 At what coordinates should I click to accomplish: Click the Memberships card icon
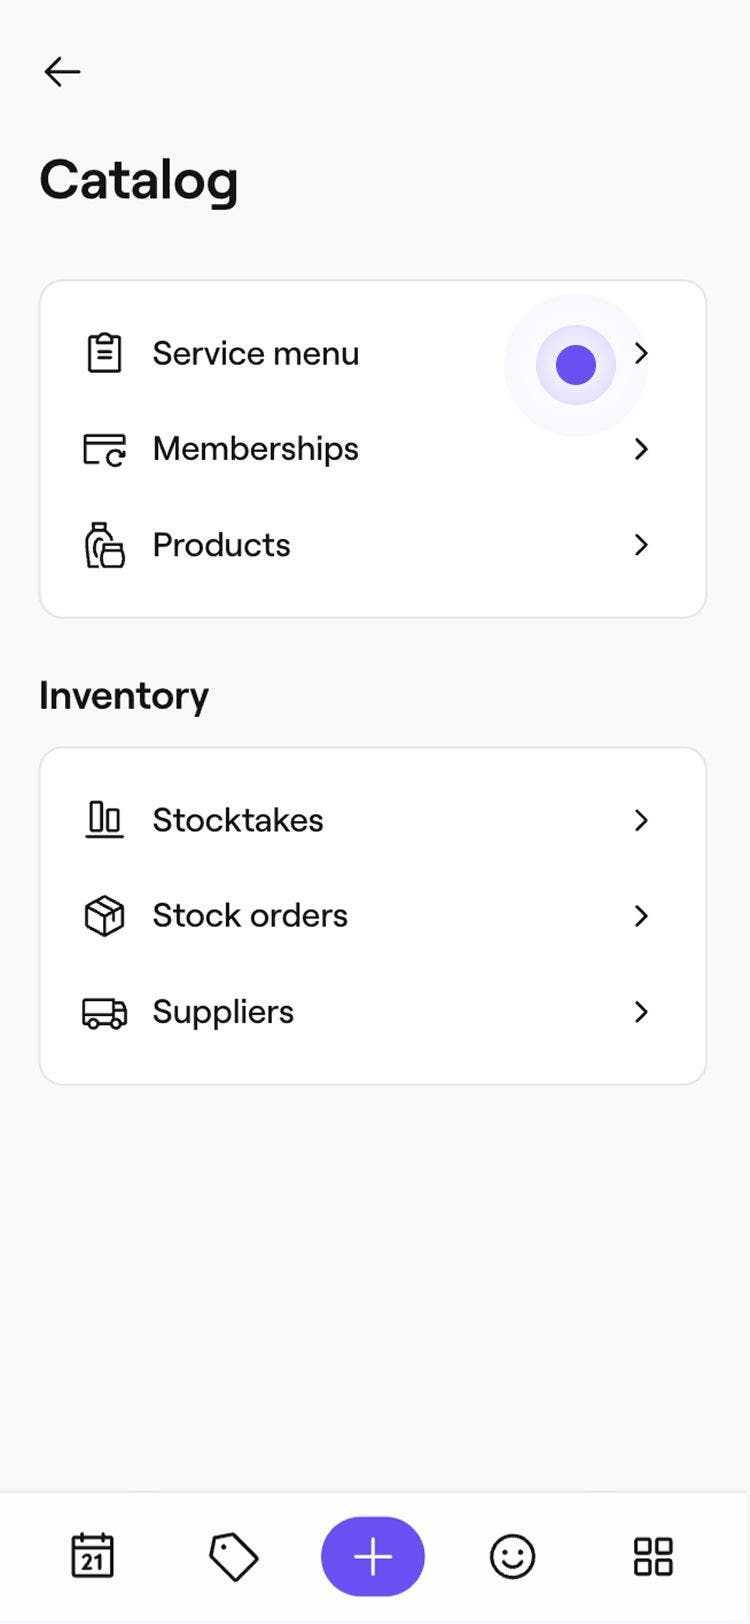(x=104, y=449)
